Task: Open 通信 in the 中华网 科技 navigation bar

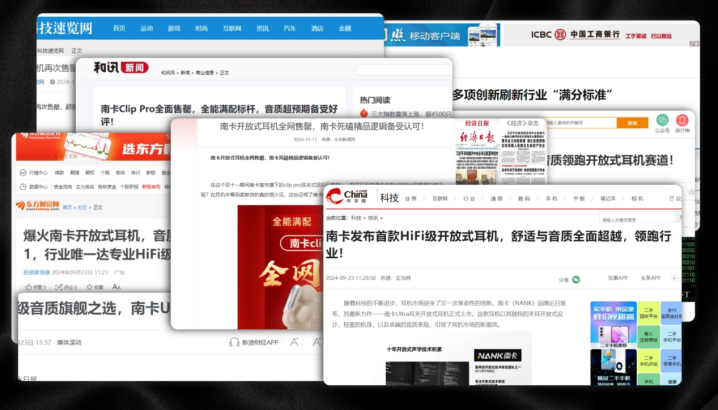Action: tap(496, 198)
